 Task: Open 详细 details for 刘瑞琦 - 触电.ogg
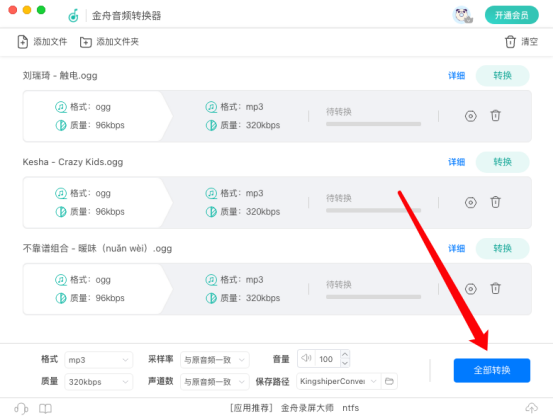[x=456, y=75]
